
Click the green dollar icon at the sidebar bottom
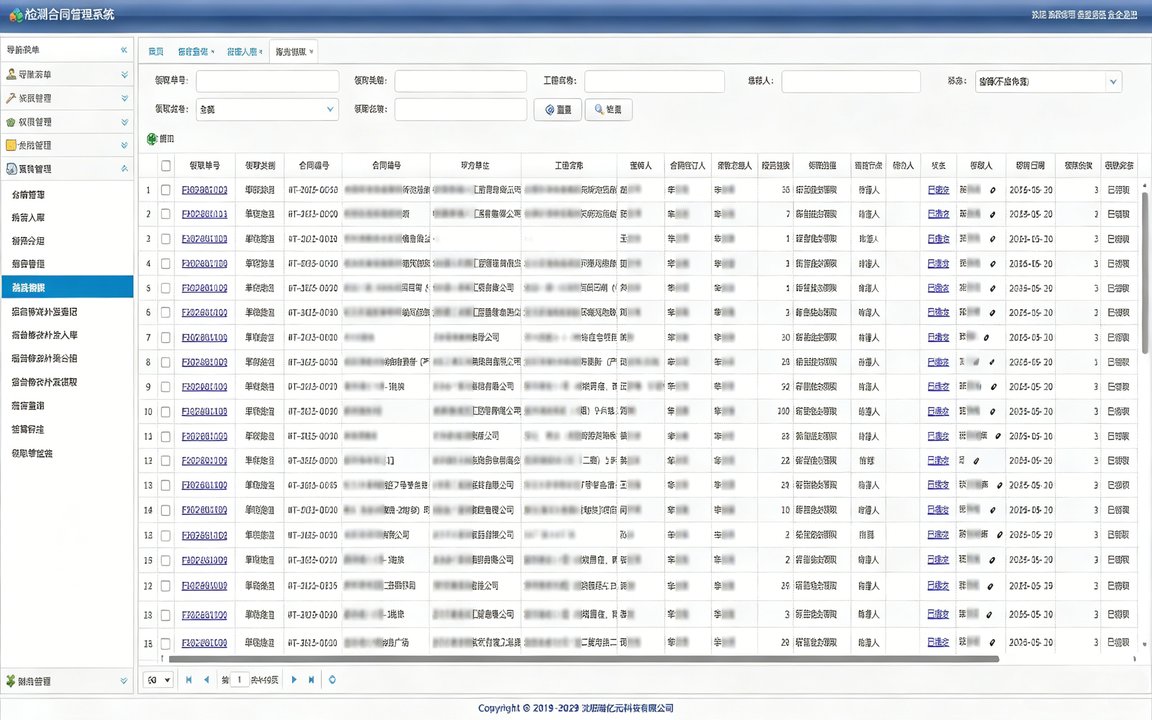pos(11,681)
